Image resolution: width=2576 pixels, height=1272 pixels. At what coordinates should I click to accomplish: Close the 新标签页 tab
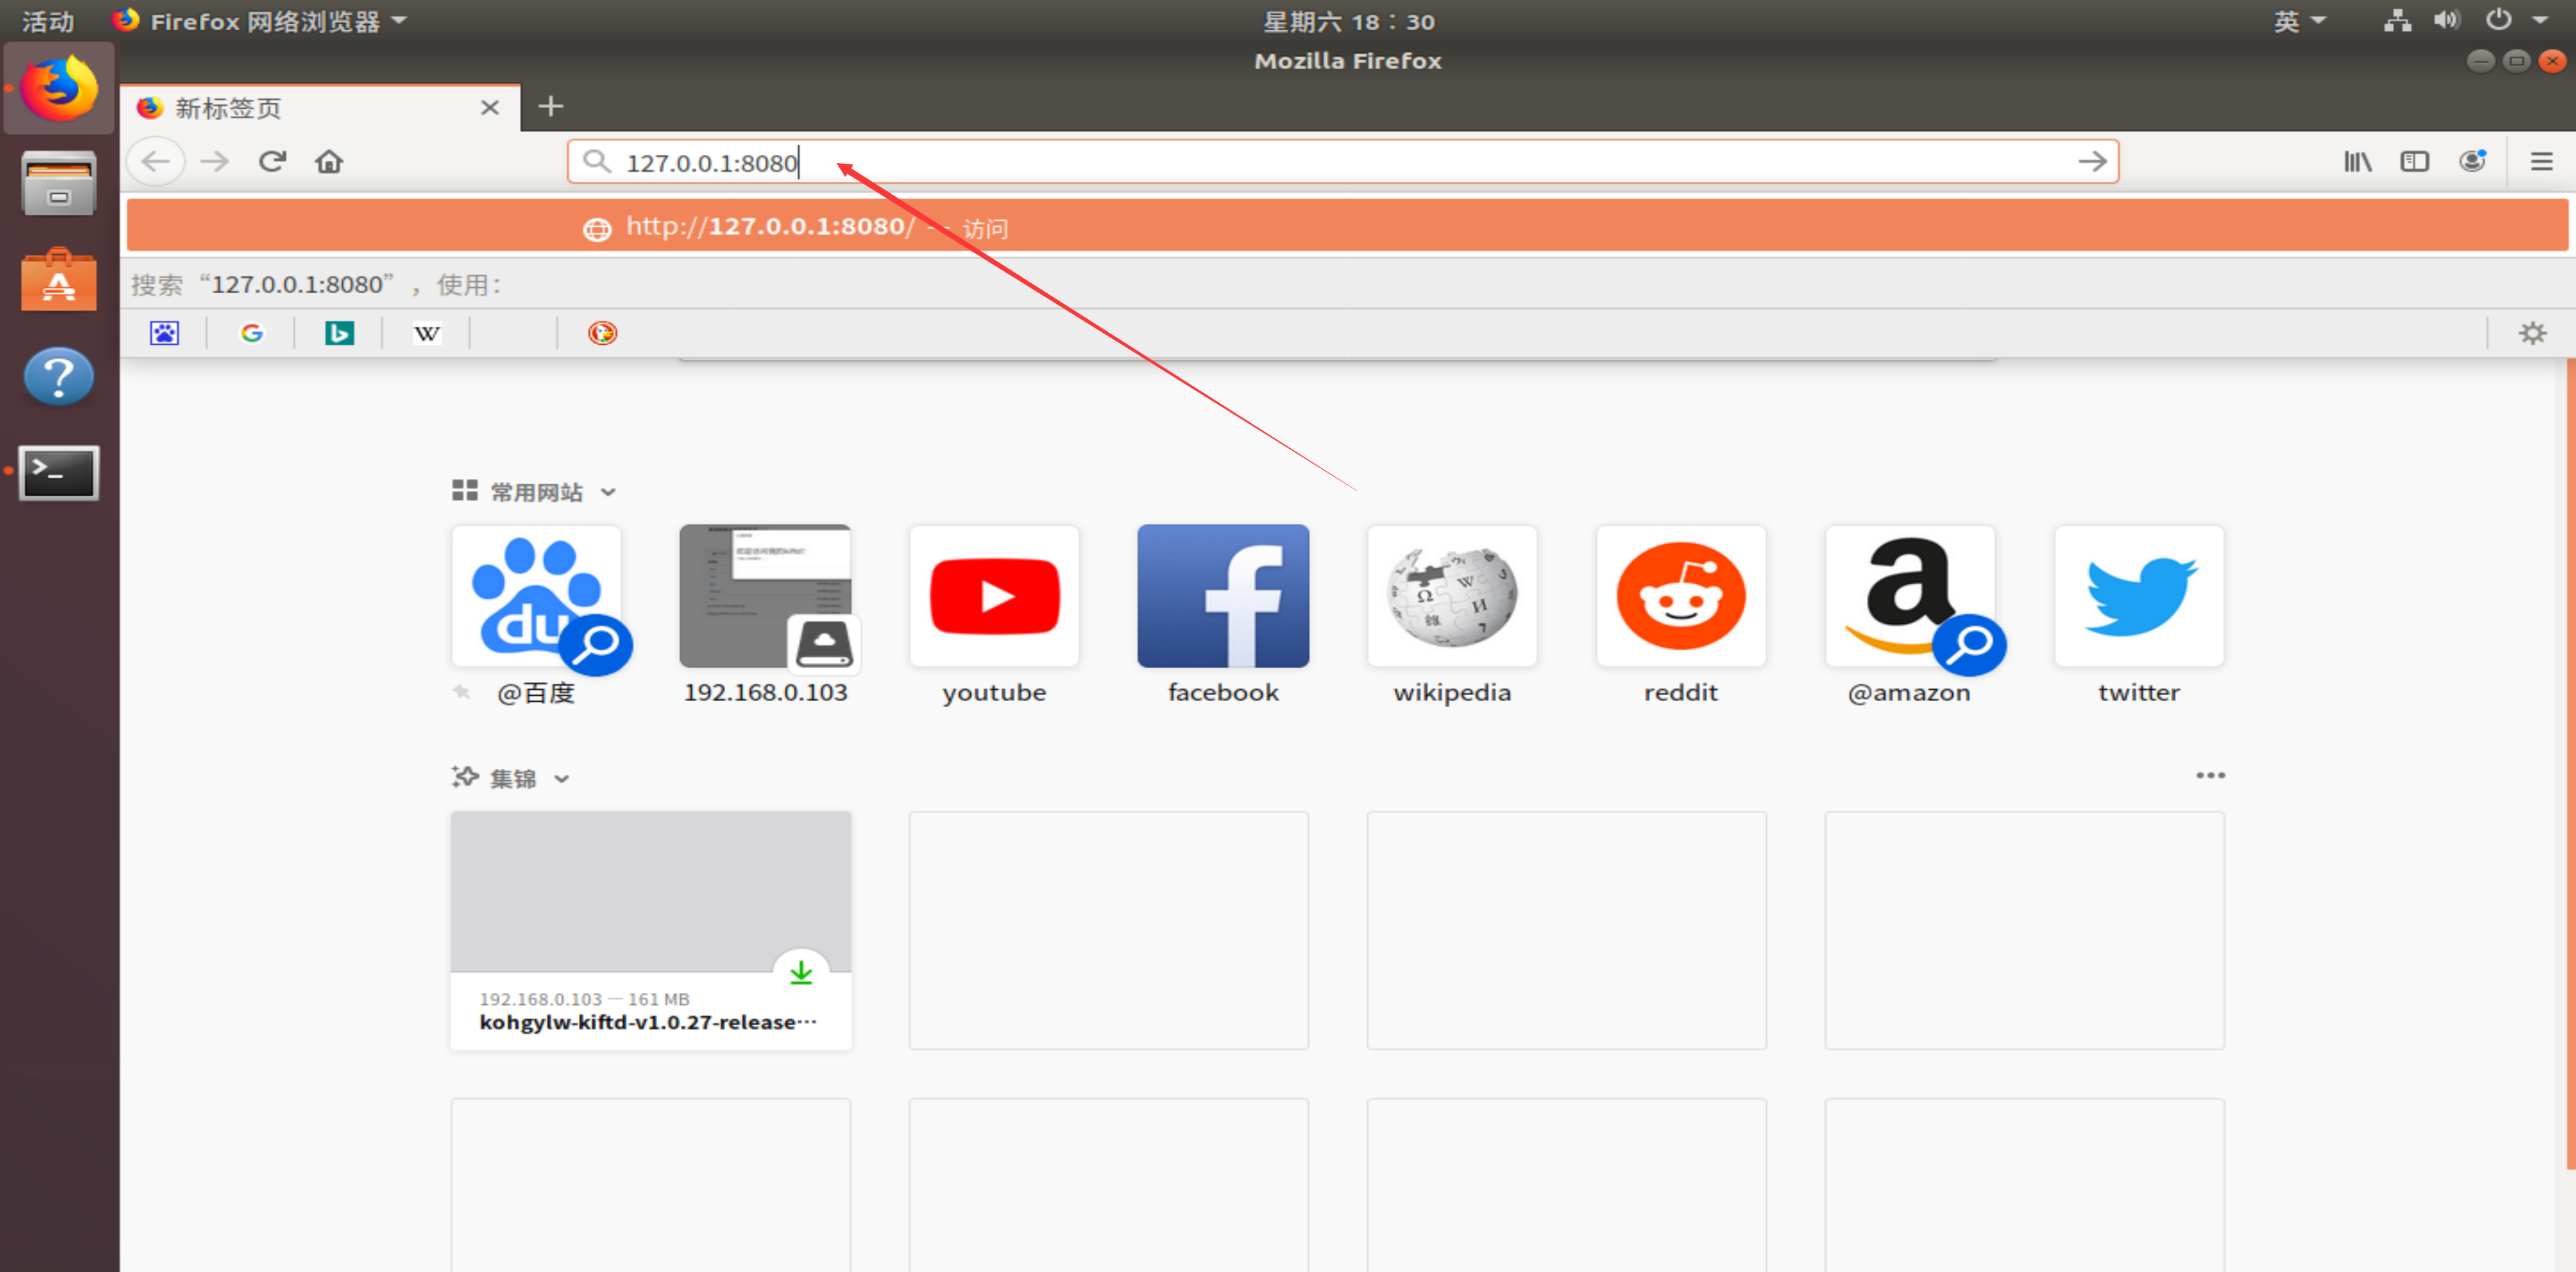pyautogui.click(x=489, y=107)
